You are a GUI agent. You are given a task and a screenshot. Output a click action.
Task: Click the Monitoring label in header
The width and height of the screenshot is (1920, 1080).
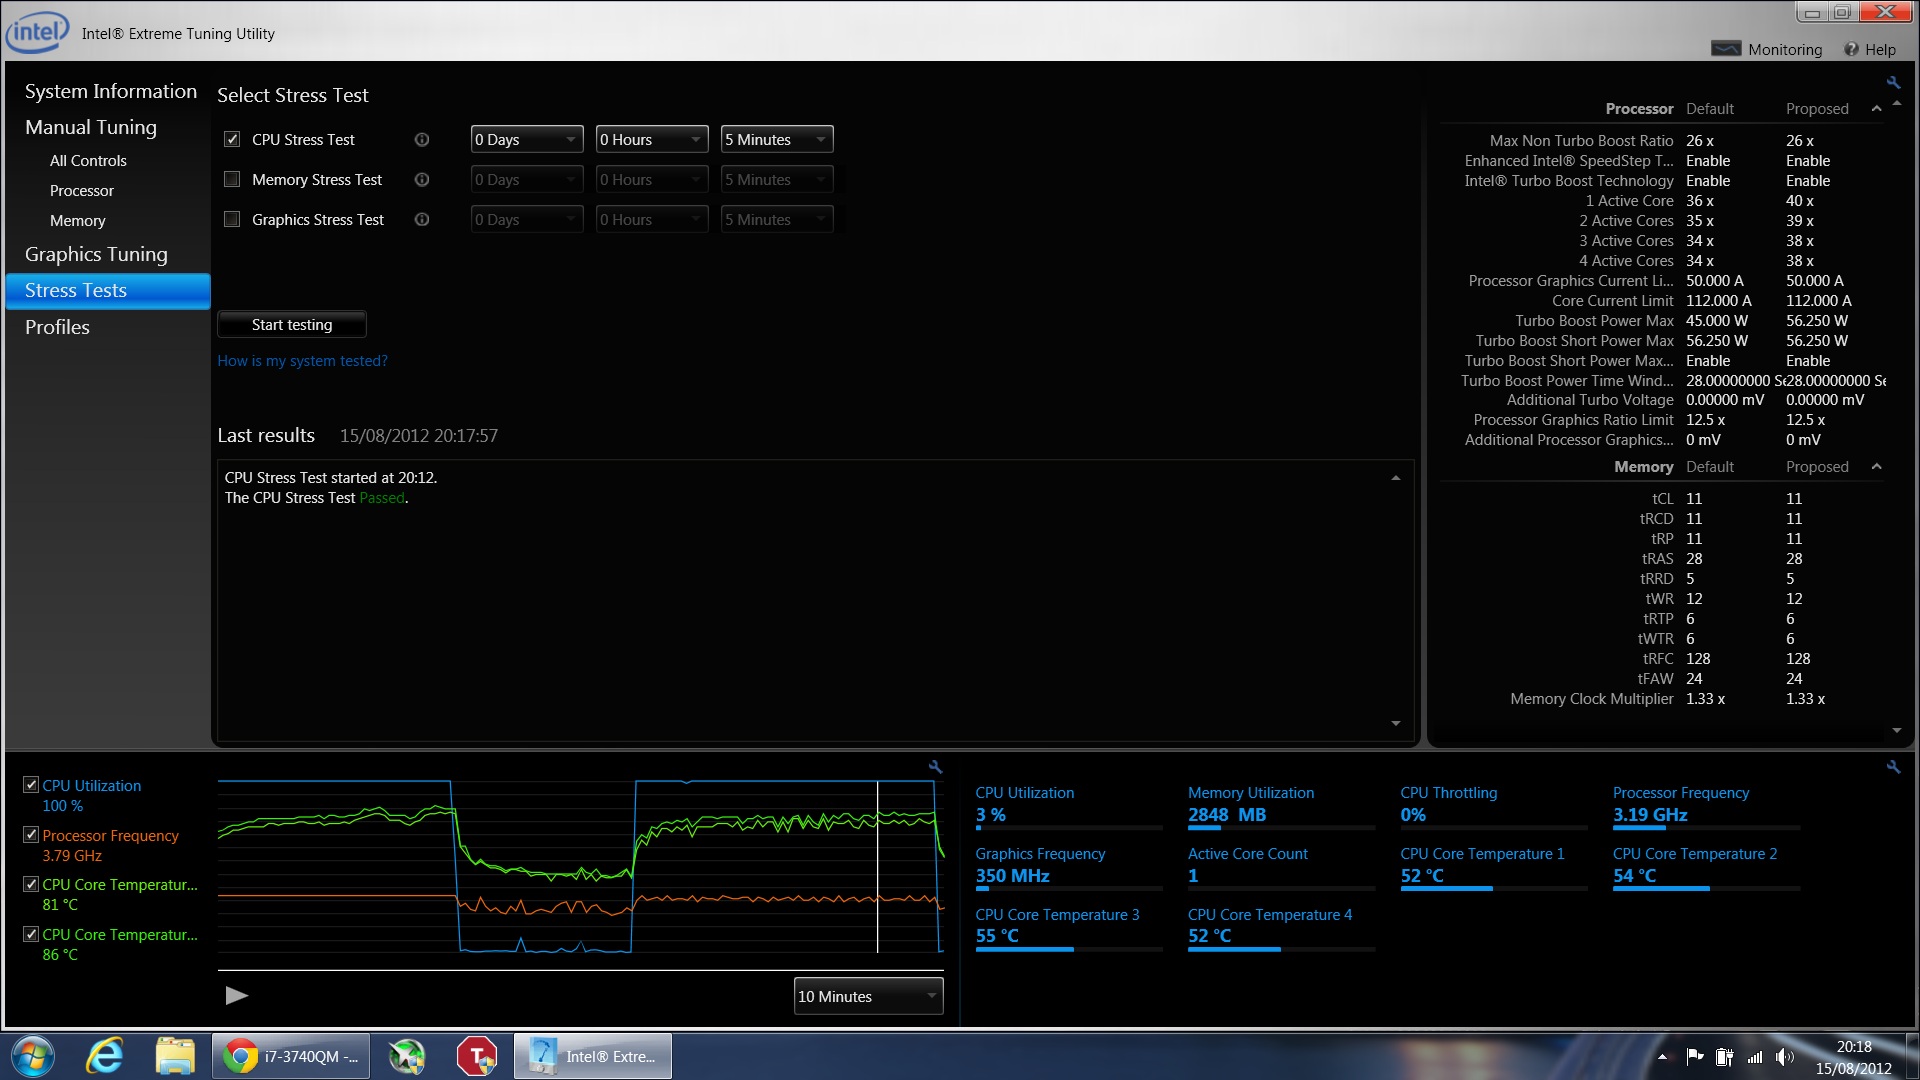click(x=1785, y=49)
